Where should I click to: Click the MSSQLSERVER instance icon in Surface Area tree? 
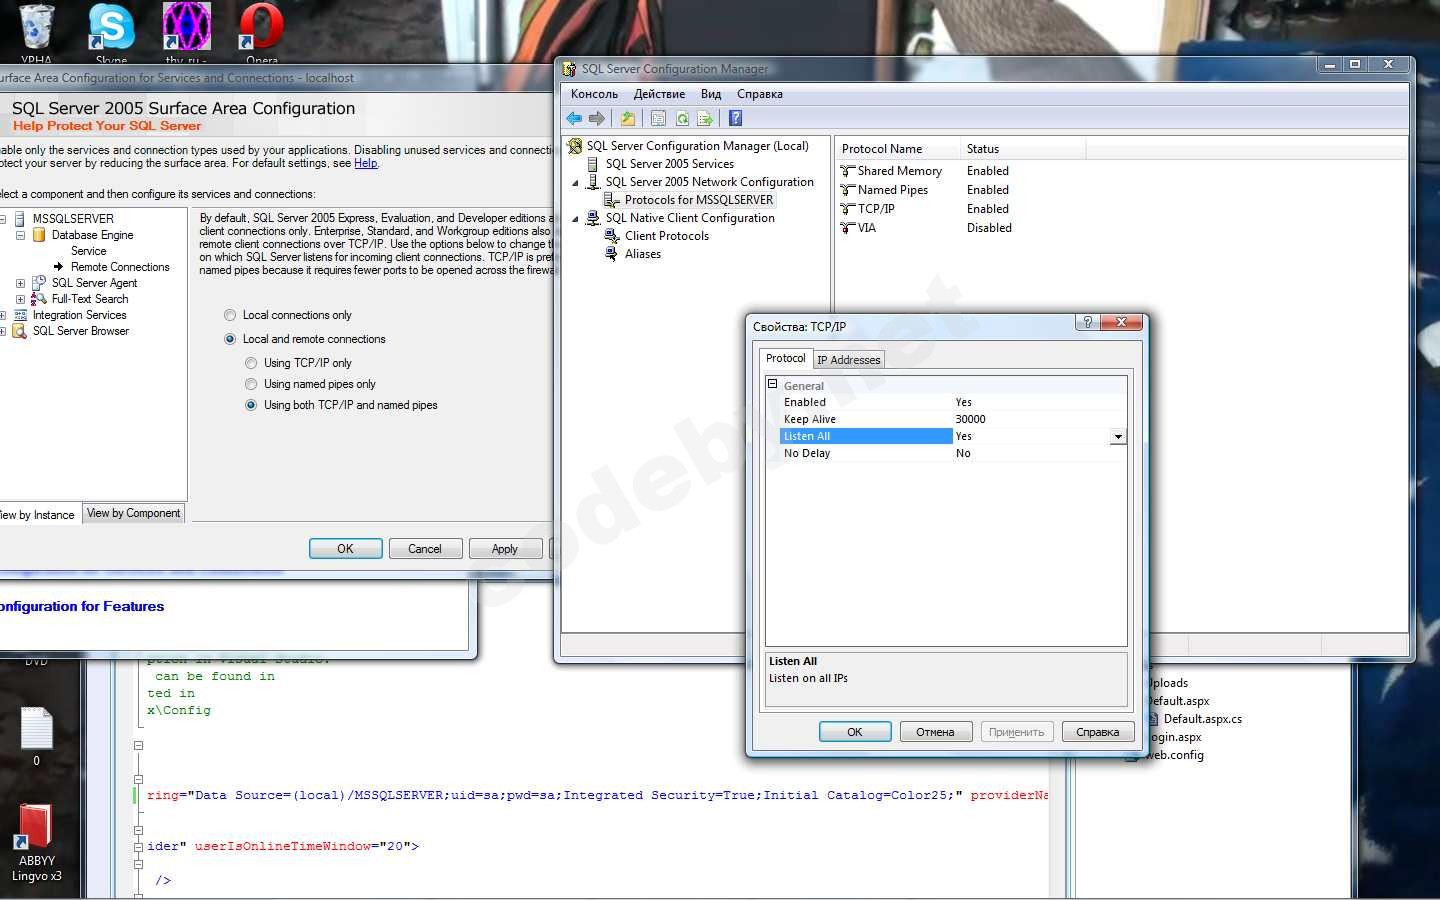[x=20, y=219]
